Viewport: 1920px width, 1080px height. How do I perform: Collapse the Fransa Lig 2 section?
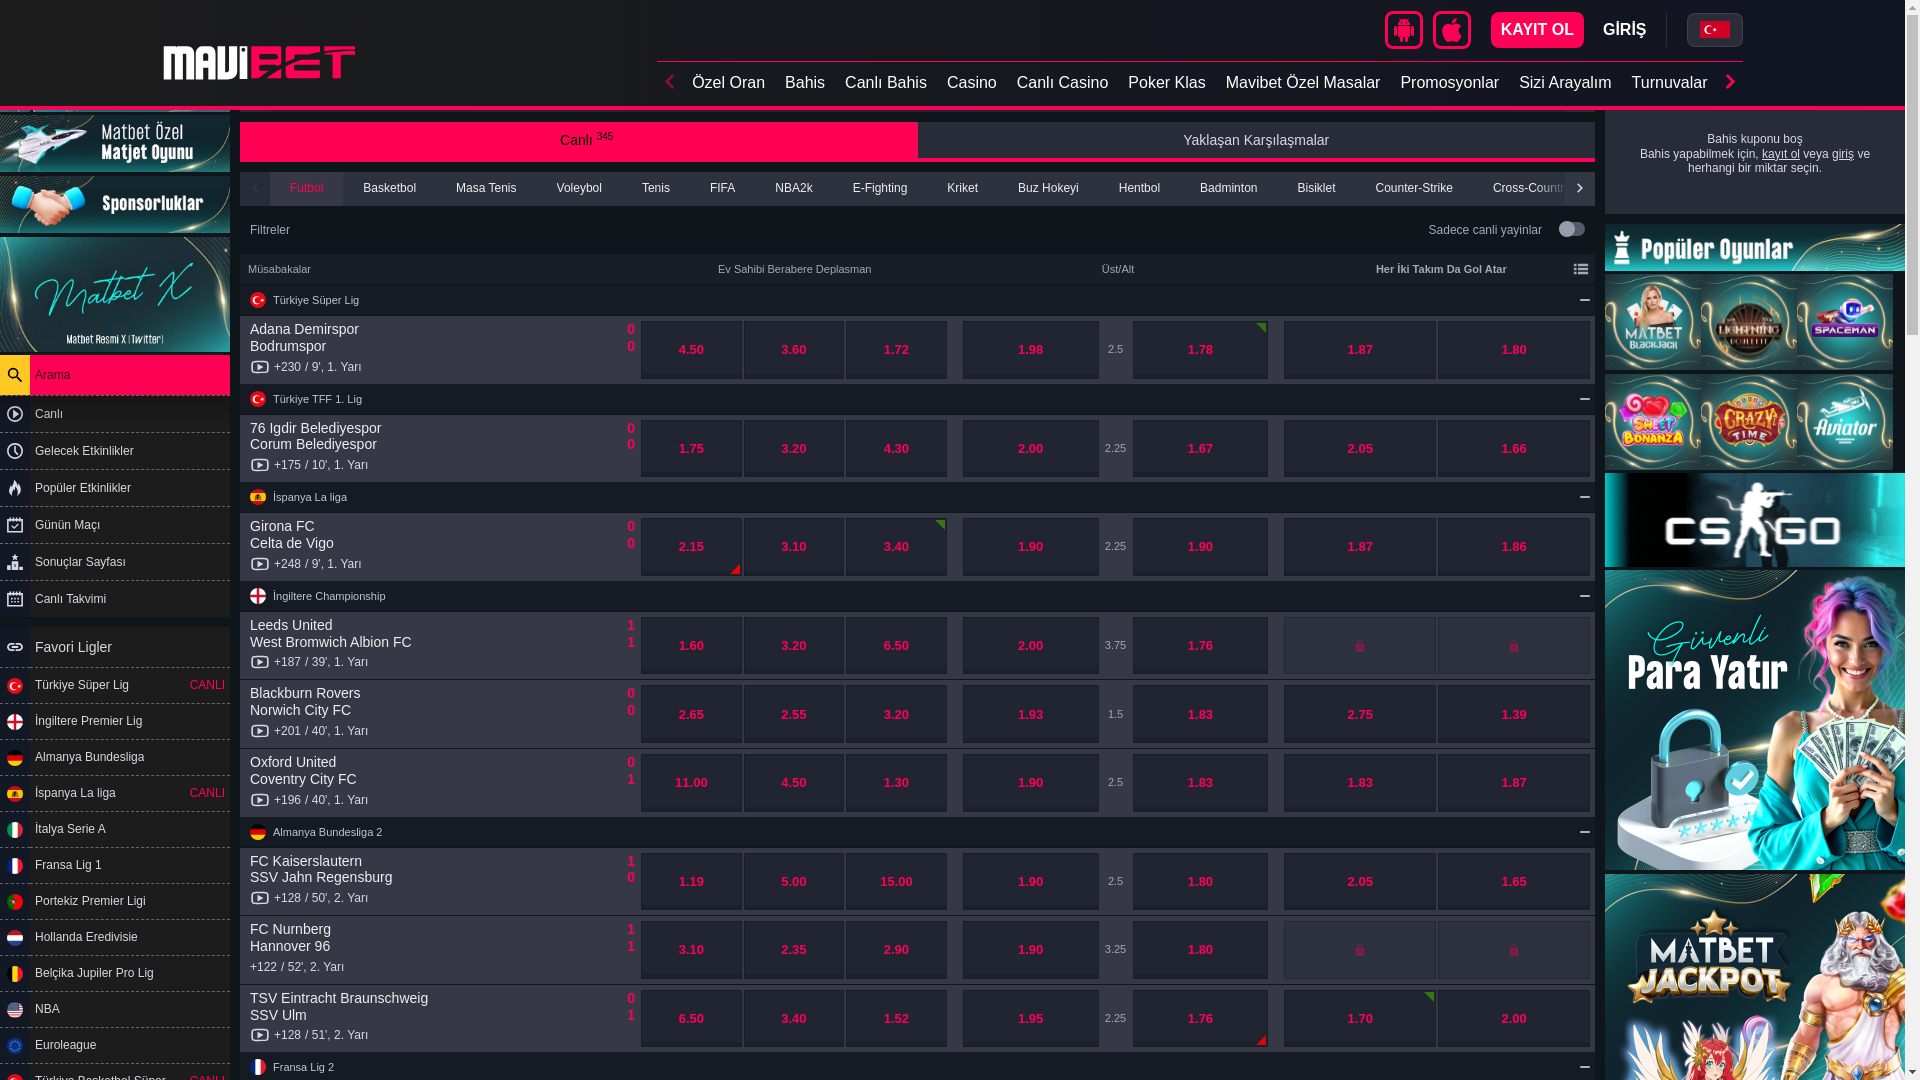pos(1584,1067)
